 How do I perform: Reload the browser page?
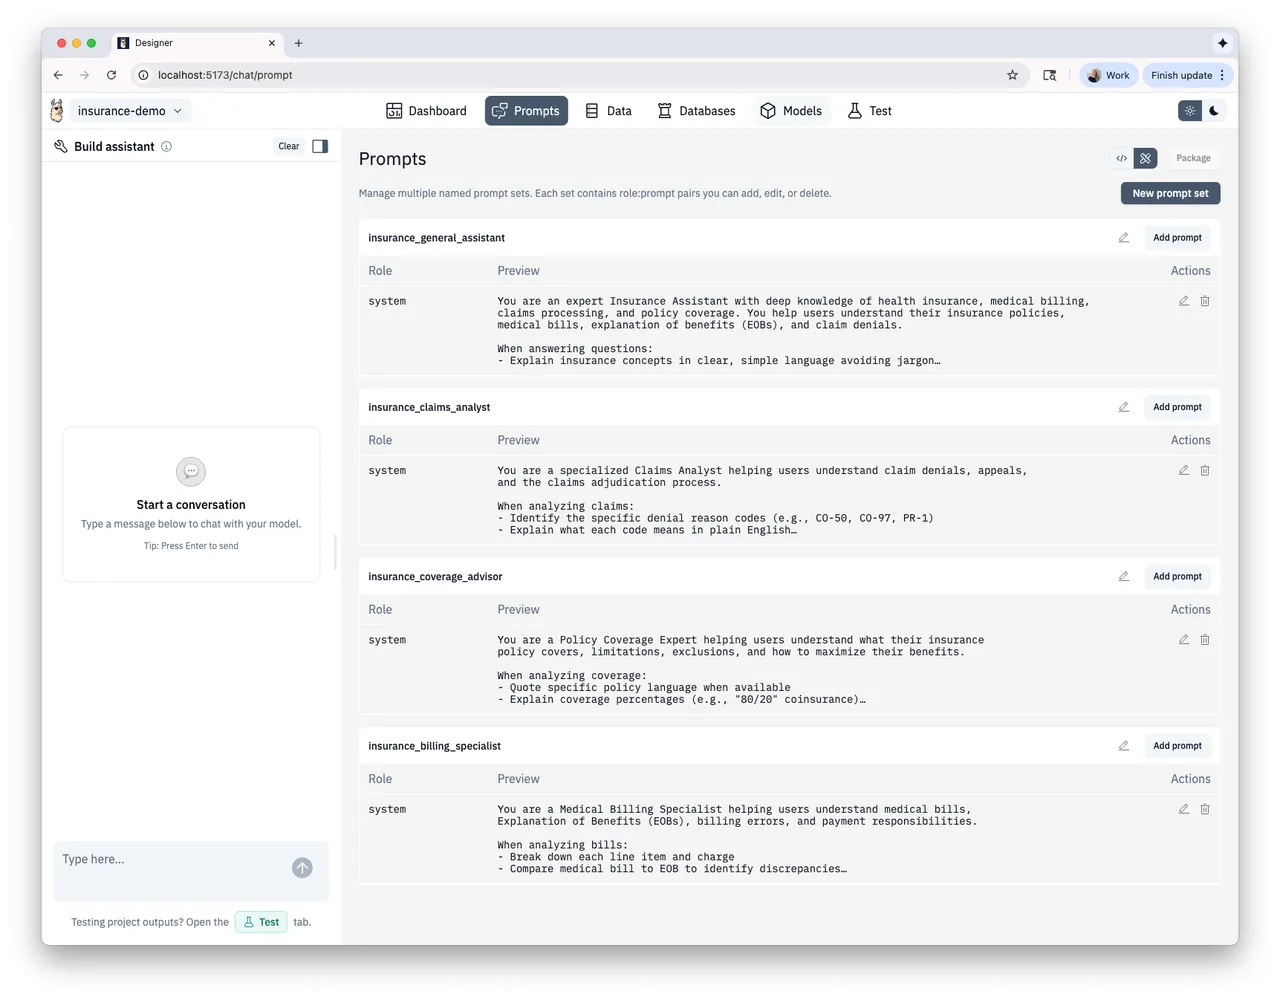click(x=111, y=75)
